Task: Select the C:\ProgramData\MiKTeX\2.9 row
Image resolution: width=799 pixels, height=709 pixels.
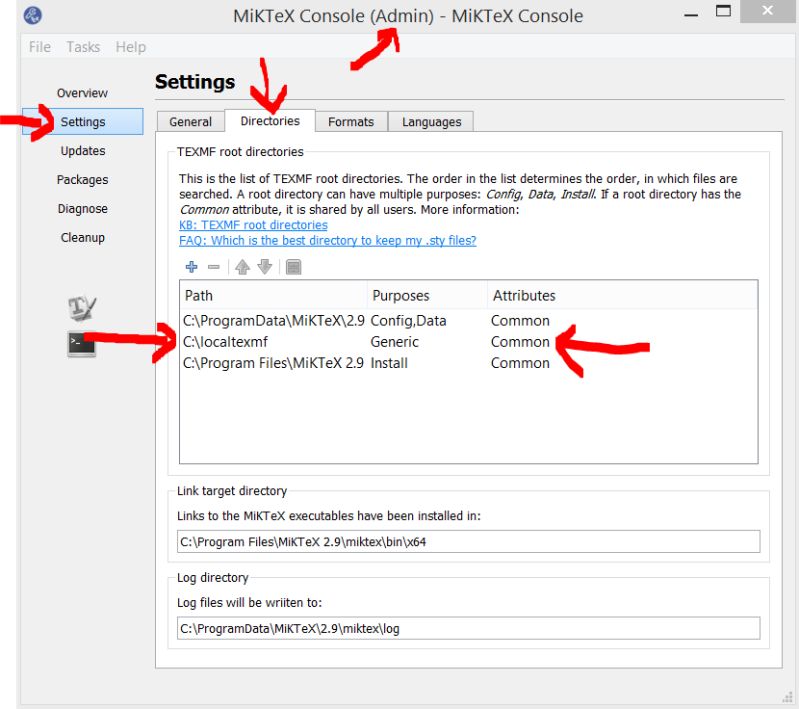Action: [x=469, y=321]
